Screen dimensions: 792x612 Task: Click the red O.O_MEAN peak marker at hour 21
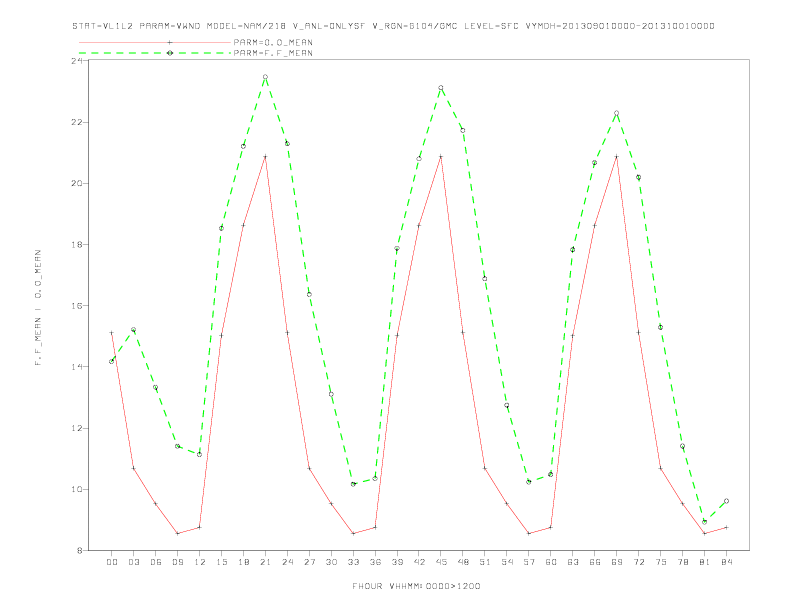pos(265,157)
